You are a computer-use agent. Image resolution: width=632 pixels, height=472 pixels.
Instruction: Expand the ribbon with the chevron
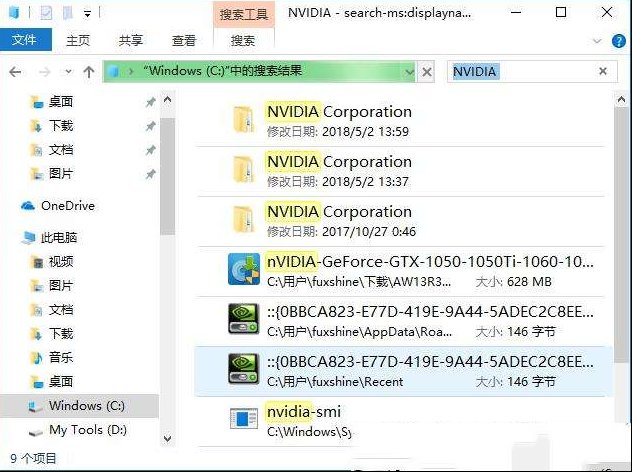click(597, 41)
